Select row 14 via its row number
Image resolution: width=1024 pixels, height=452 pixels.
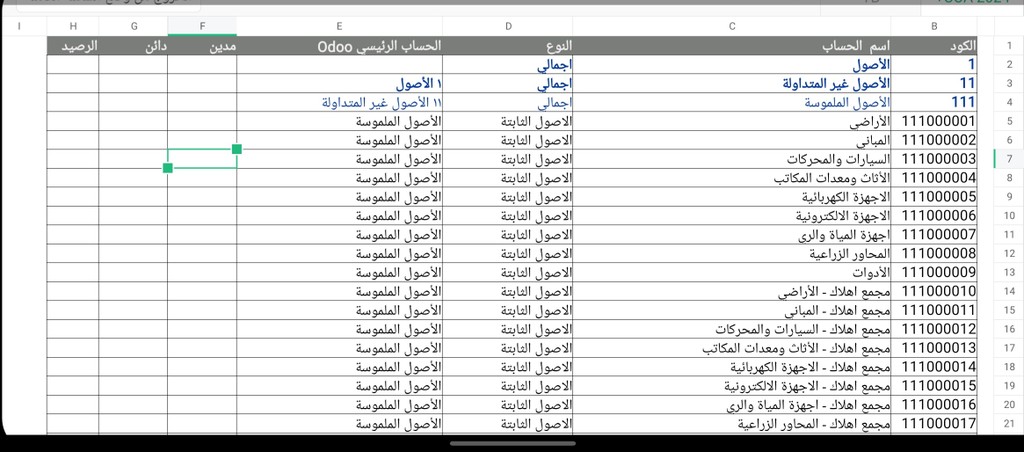tap(1009, 291)
